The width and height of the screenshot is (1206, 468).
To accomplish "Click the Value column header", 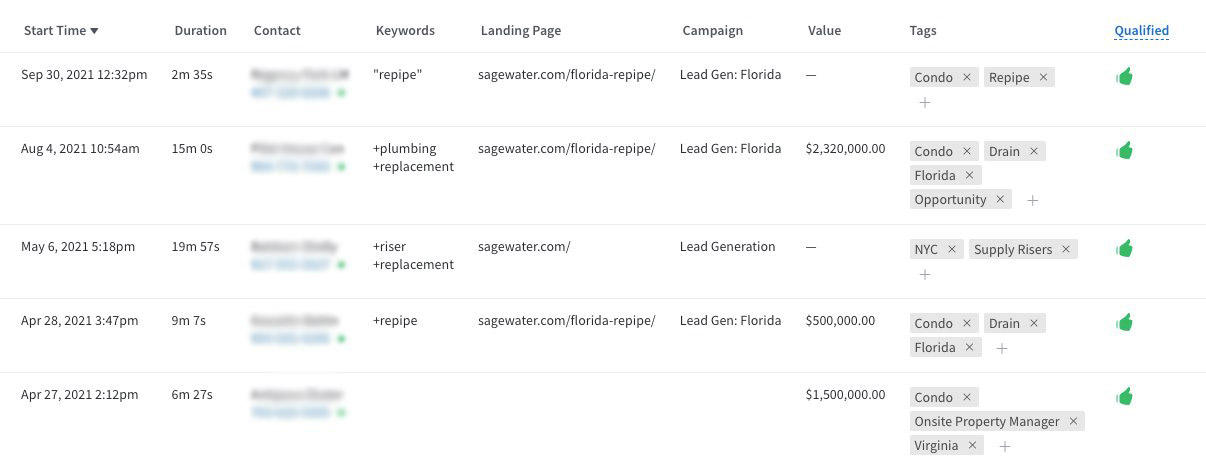I will [x=824, y=30].
